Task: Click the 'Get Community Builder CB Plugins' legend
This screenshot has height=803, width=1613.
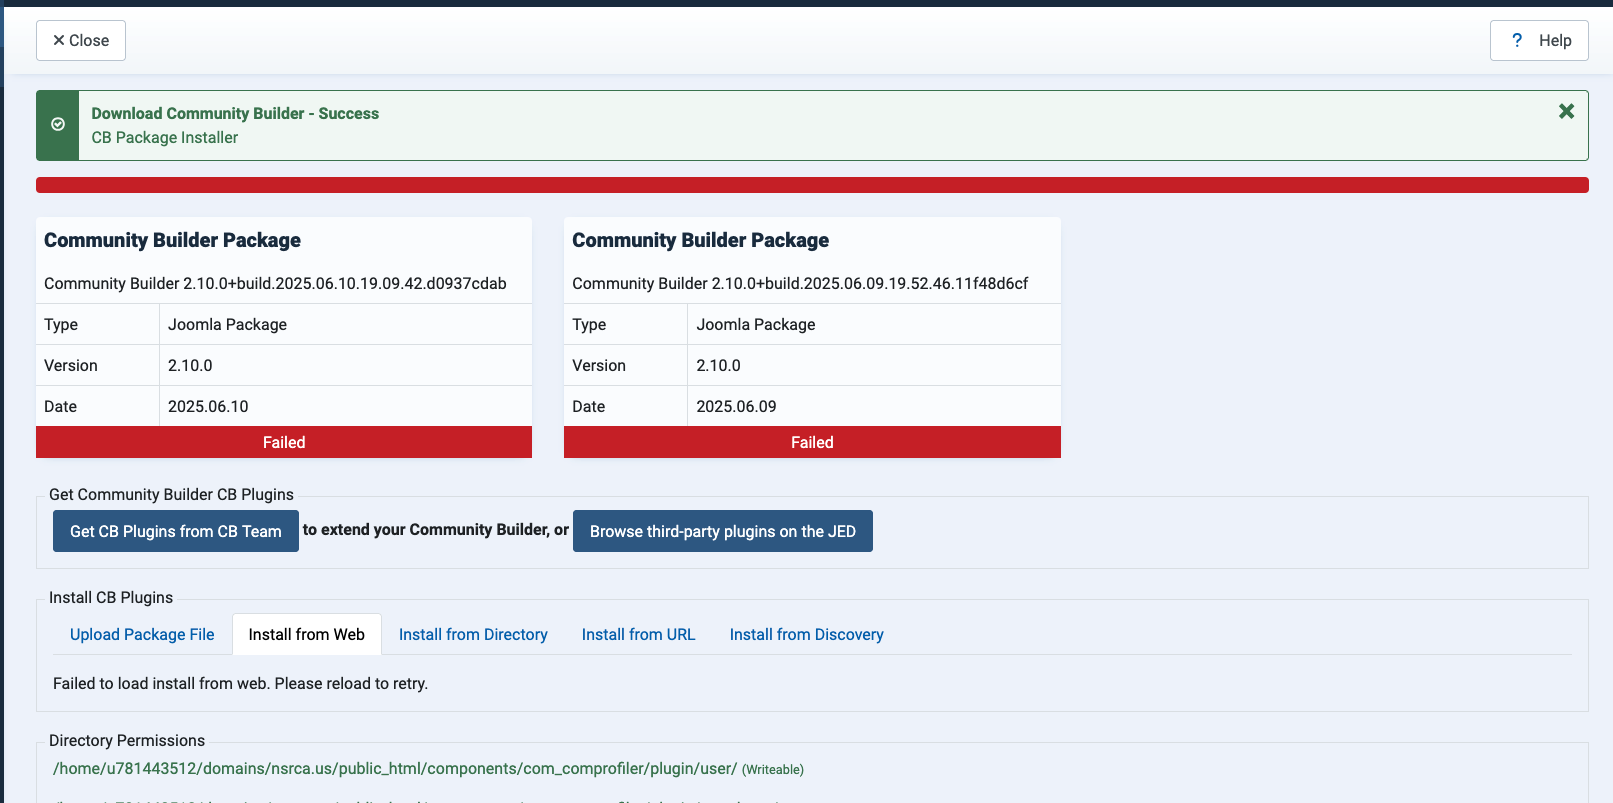Action: pyautogui.click(x=171, y=495)
